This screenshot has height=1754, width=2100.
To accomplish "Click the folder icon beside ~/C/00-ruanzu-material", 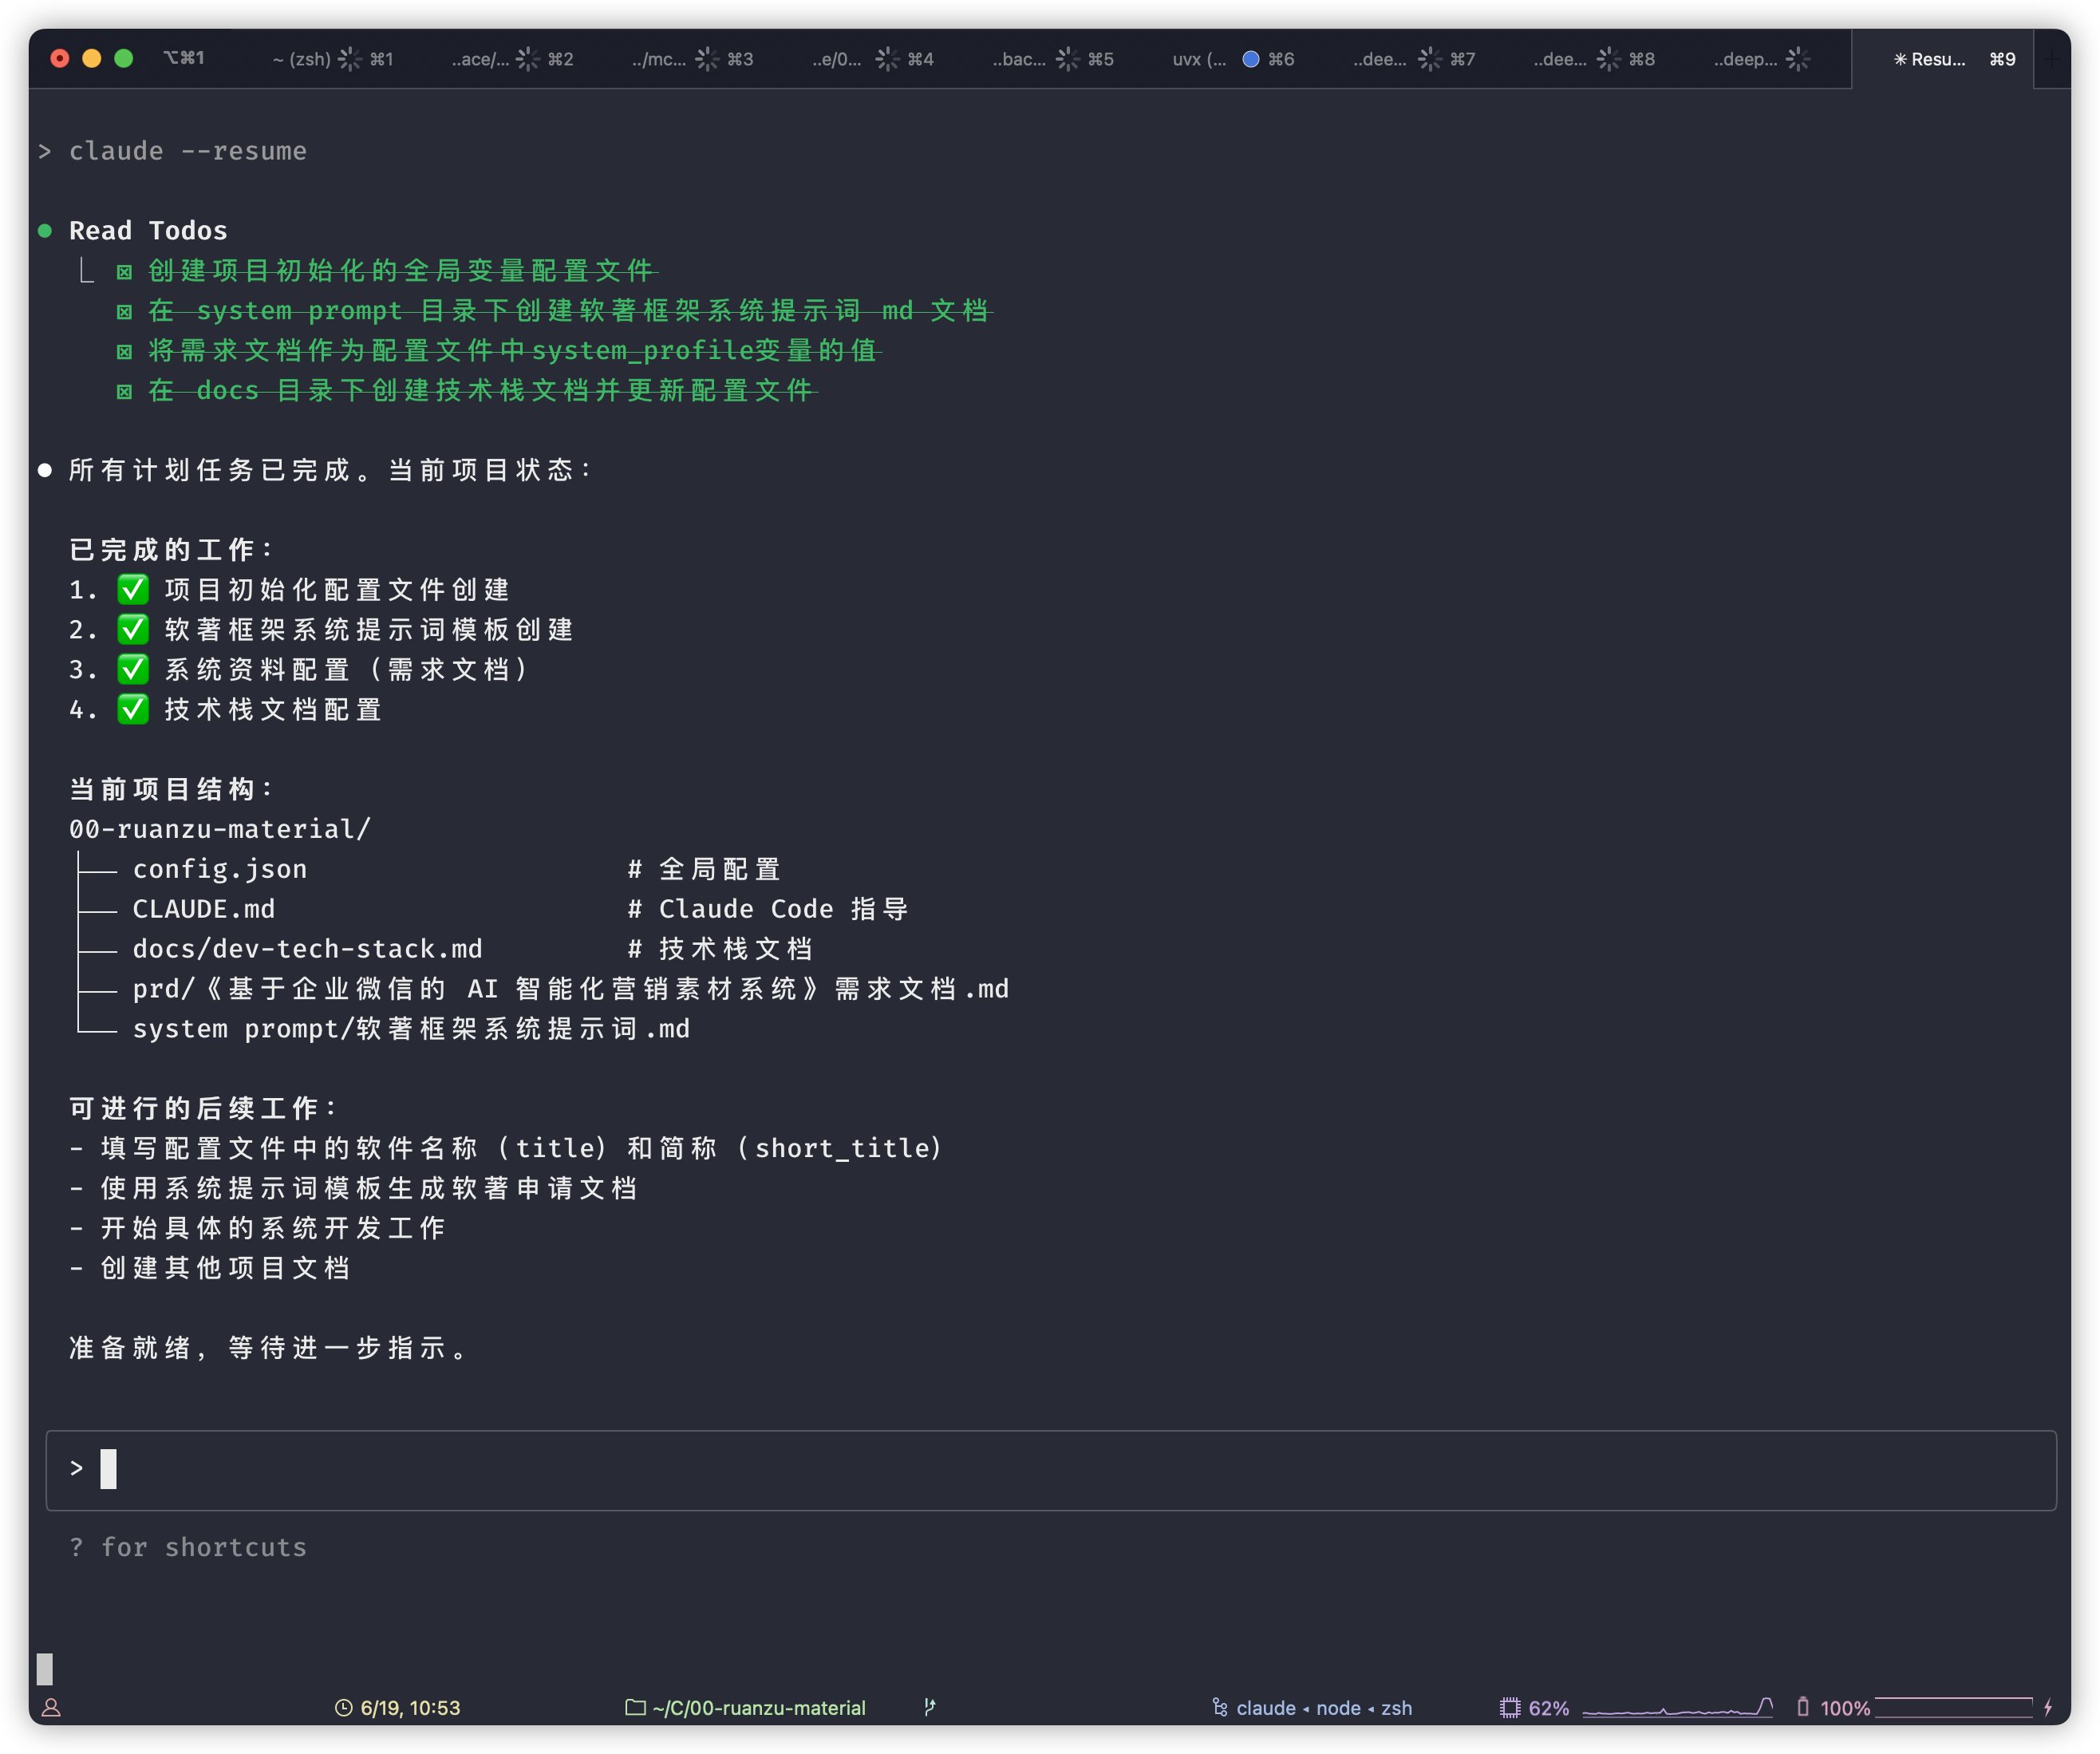I will 635,1707.
